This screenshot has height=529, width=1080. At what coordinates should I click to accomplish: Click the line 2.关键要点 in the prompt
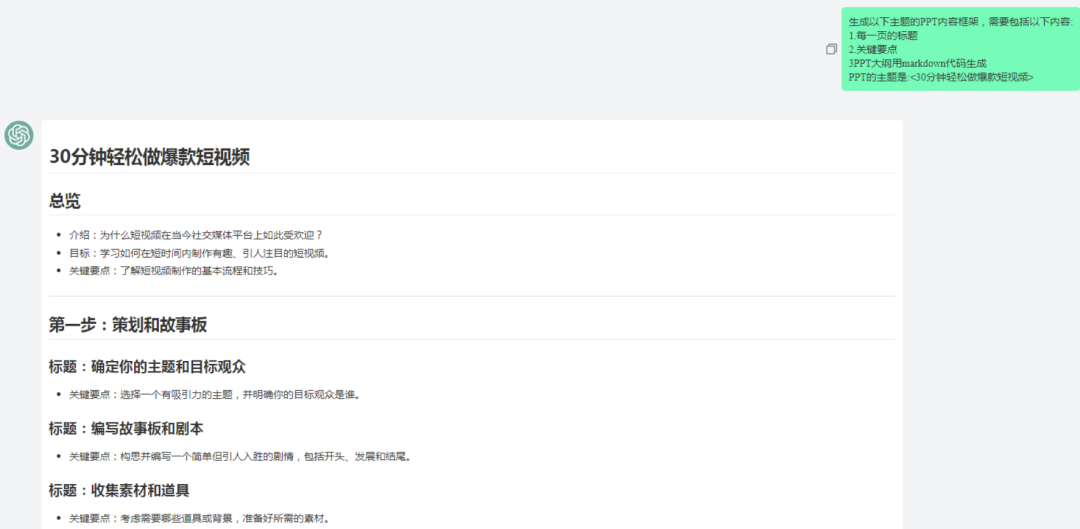(x=873, y=49)
